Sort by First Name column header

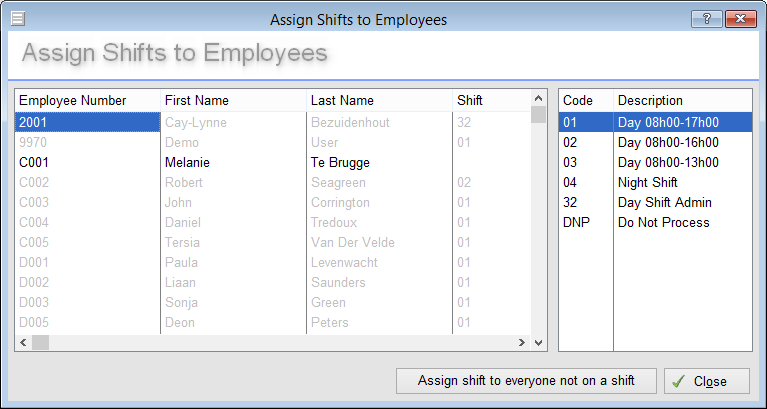[x=232, y=101]
